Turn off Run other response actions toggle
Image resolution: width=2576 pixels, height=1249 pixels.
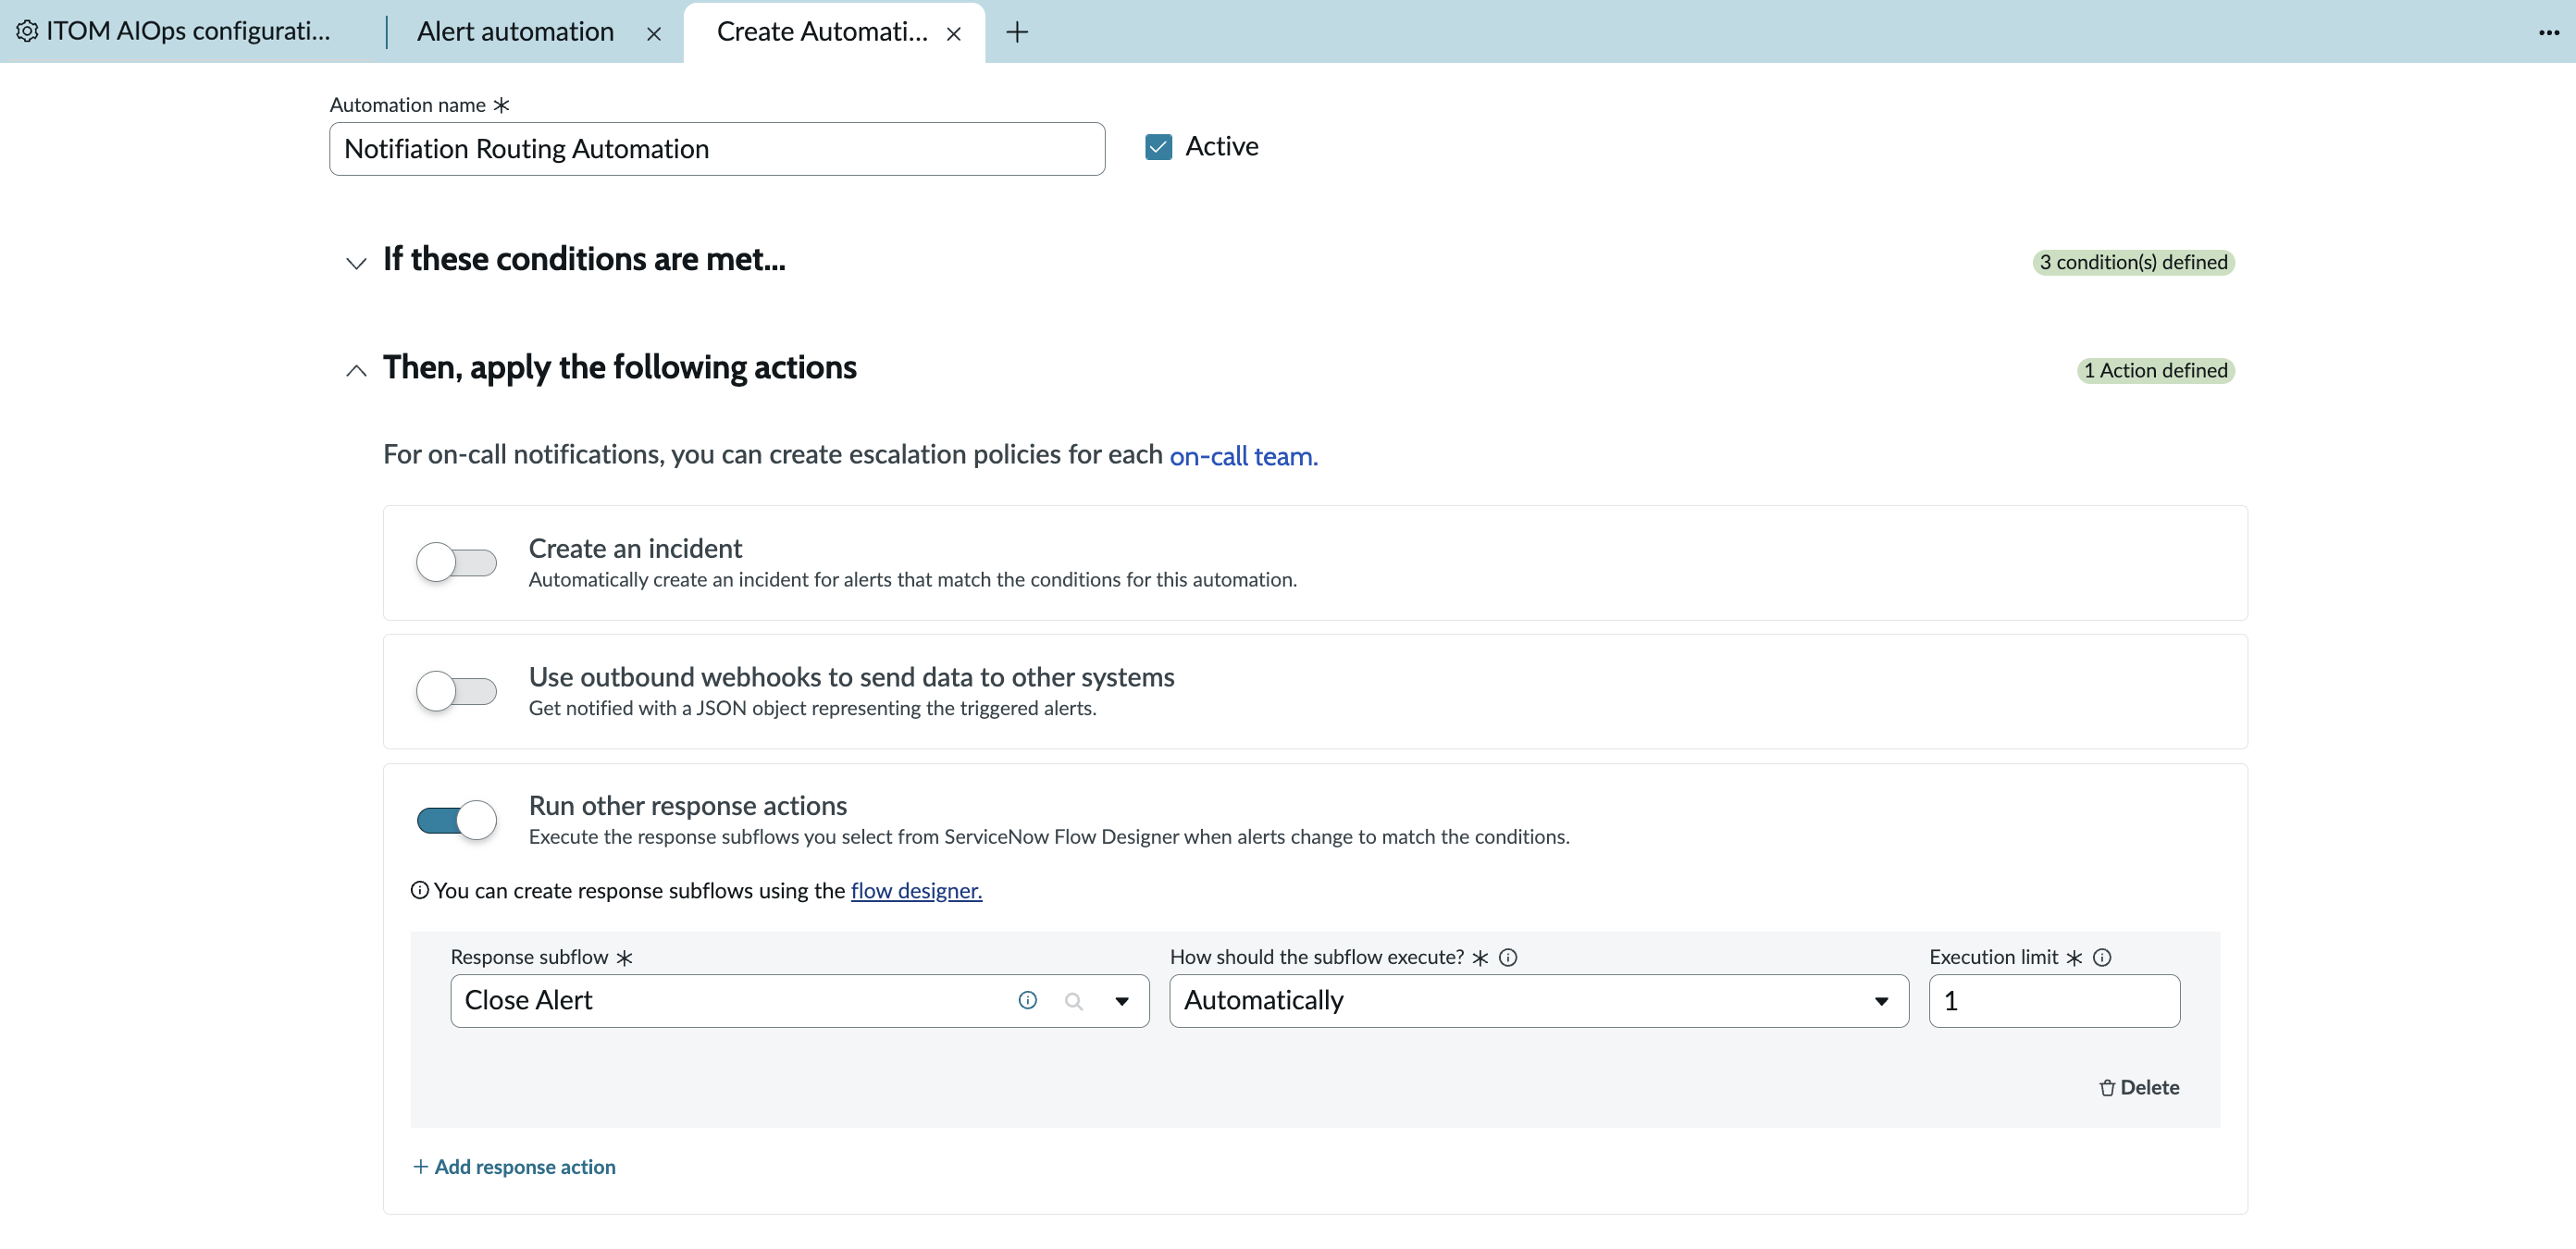click(456, 820)
